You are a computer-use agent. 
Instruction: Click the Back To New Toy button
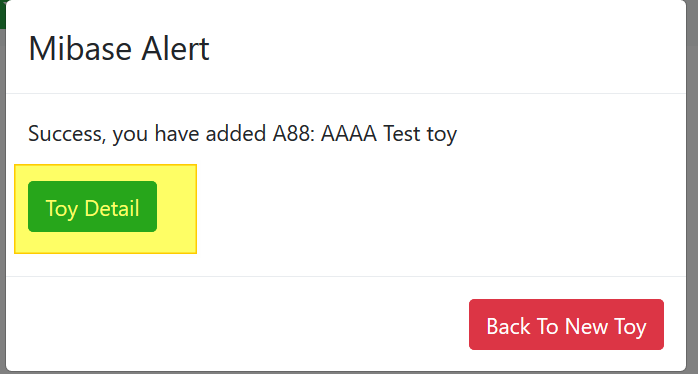click(566, 325)
